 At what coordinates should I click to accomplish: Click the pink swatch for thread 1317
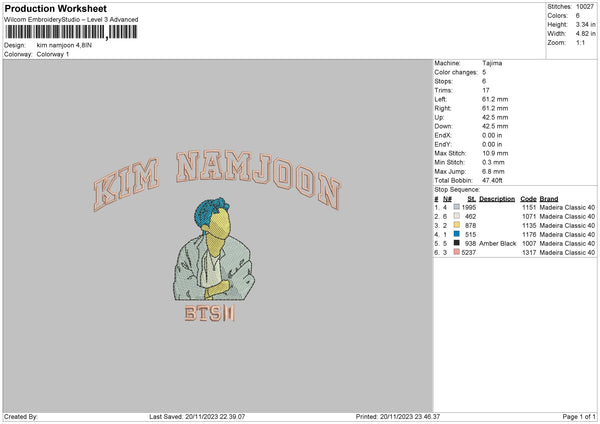(x=457, y=252)
